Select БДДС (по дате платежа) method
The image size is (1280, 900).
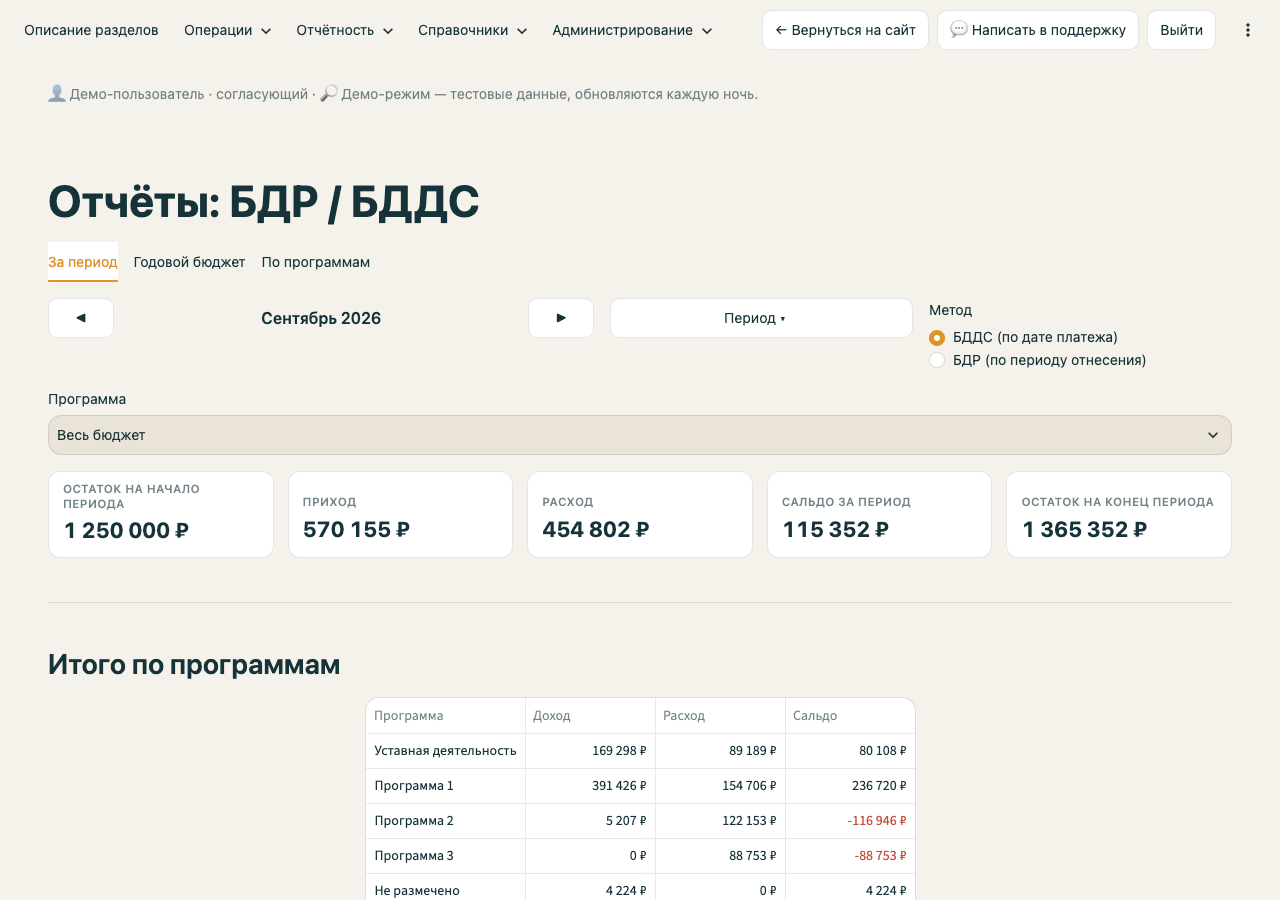1023,338
